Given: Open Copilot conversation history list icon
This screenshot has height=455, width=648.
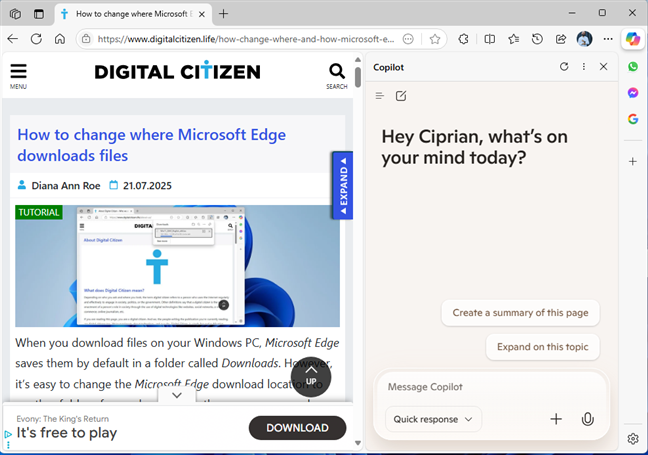Looking at the screenshot, I should coord(379,96).
